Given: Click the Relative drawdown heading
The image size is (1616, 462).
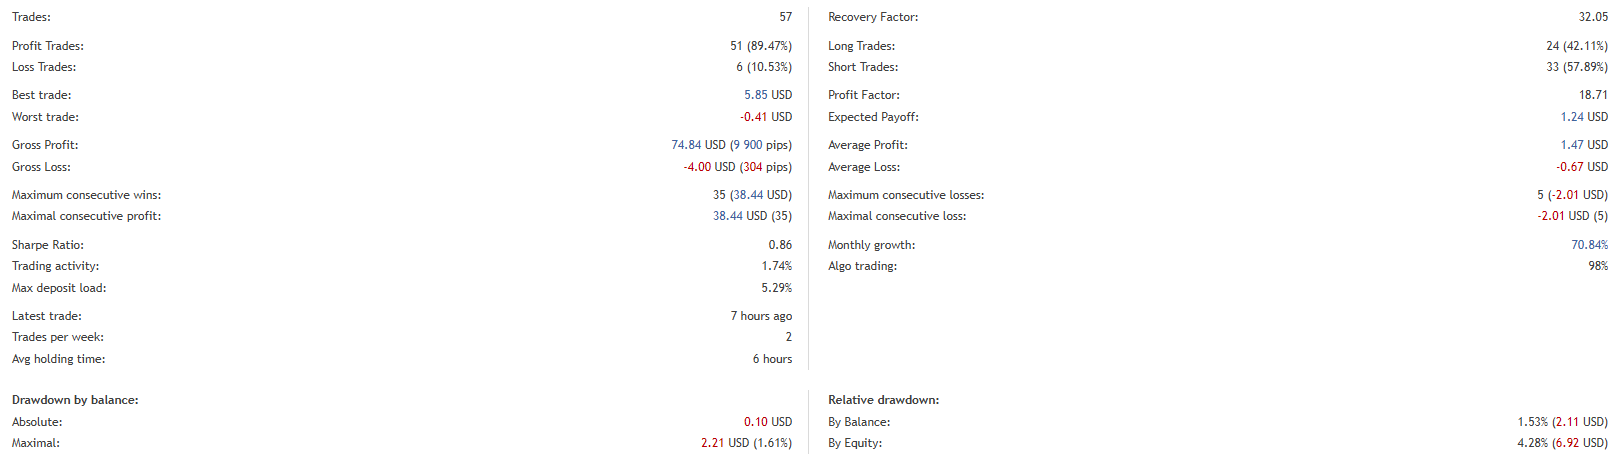Looking at the screenshot, I should tap(883, 400).
